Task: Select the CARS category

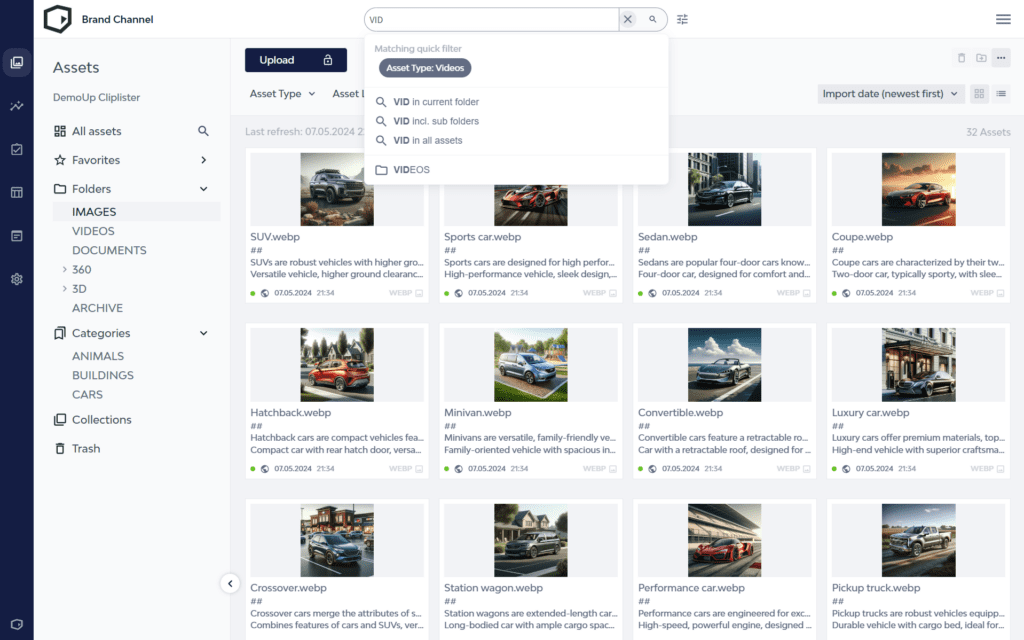Action: [87, 394]
